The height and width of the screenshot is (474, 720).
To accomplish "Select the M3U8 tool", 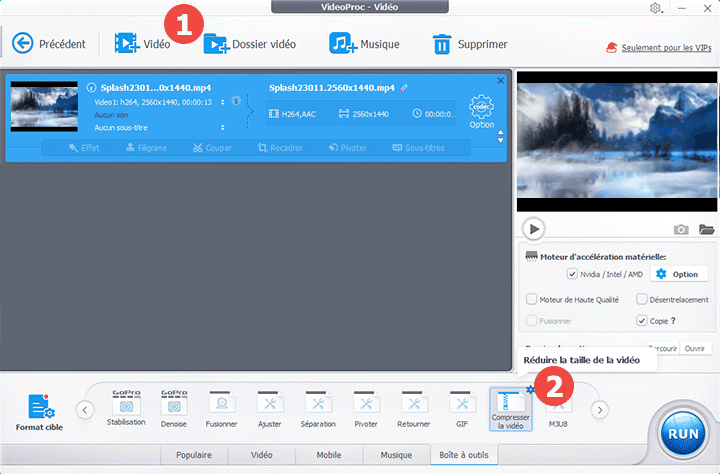I will point(558,410).
